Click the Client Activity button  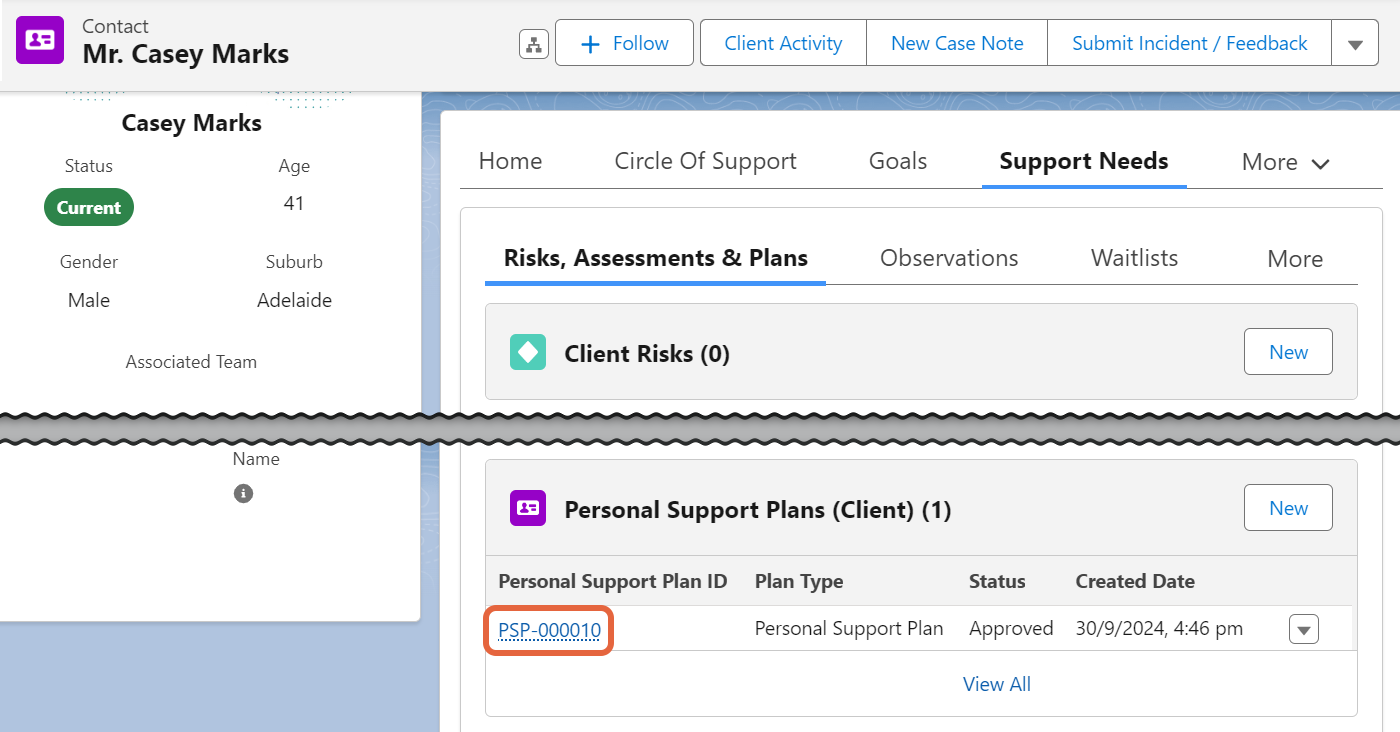coord(782,43)
